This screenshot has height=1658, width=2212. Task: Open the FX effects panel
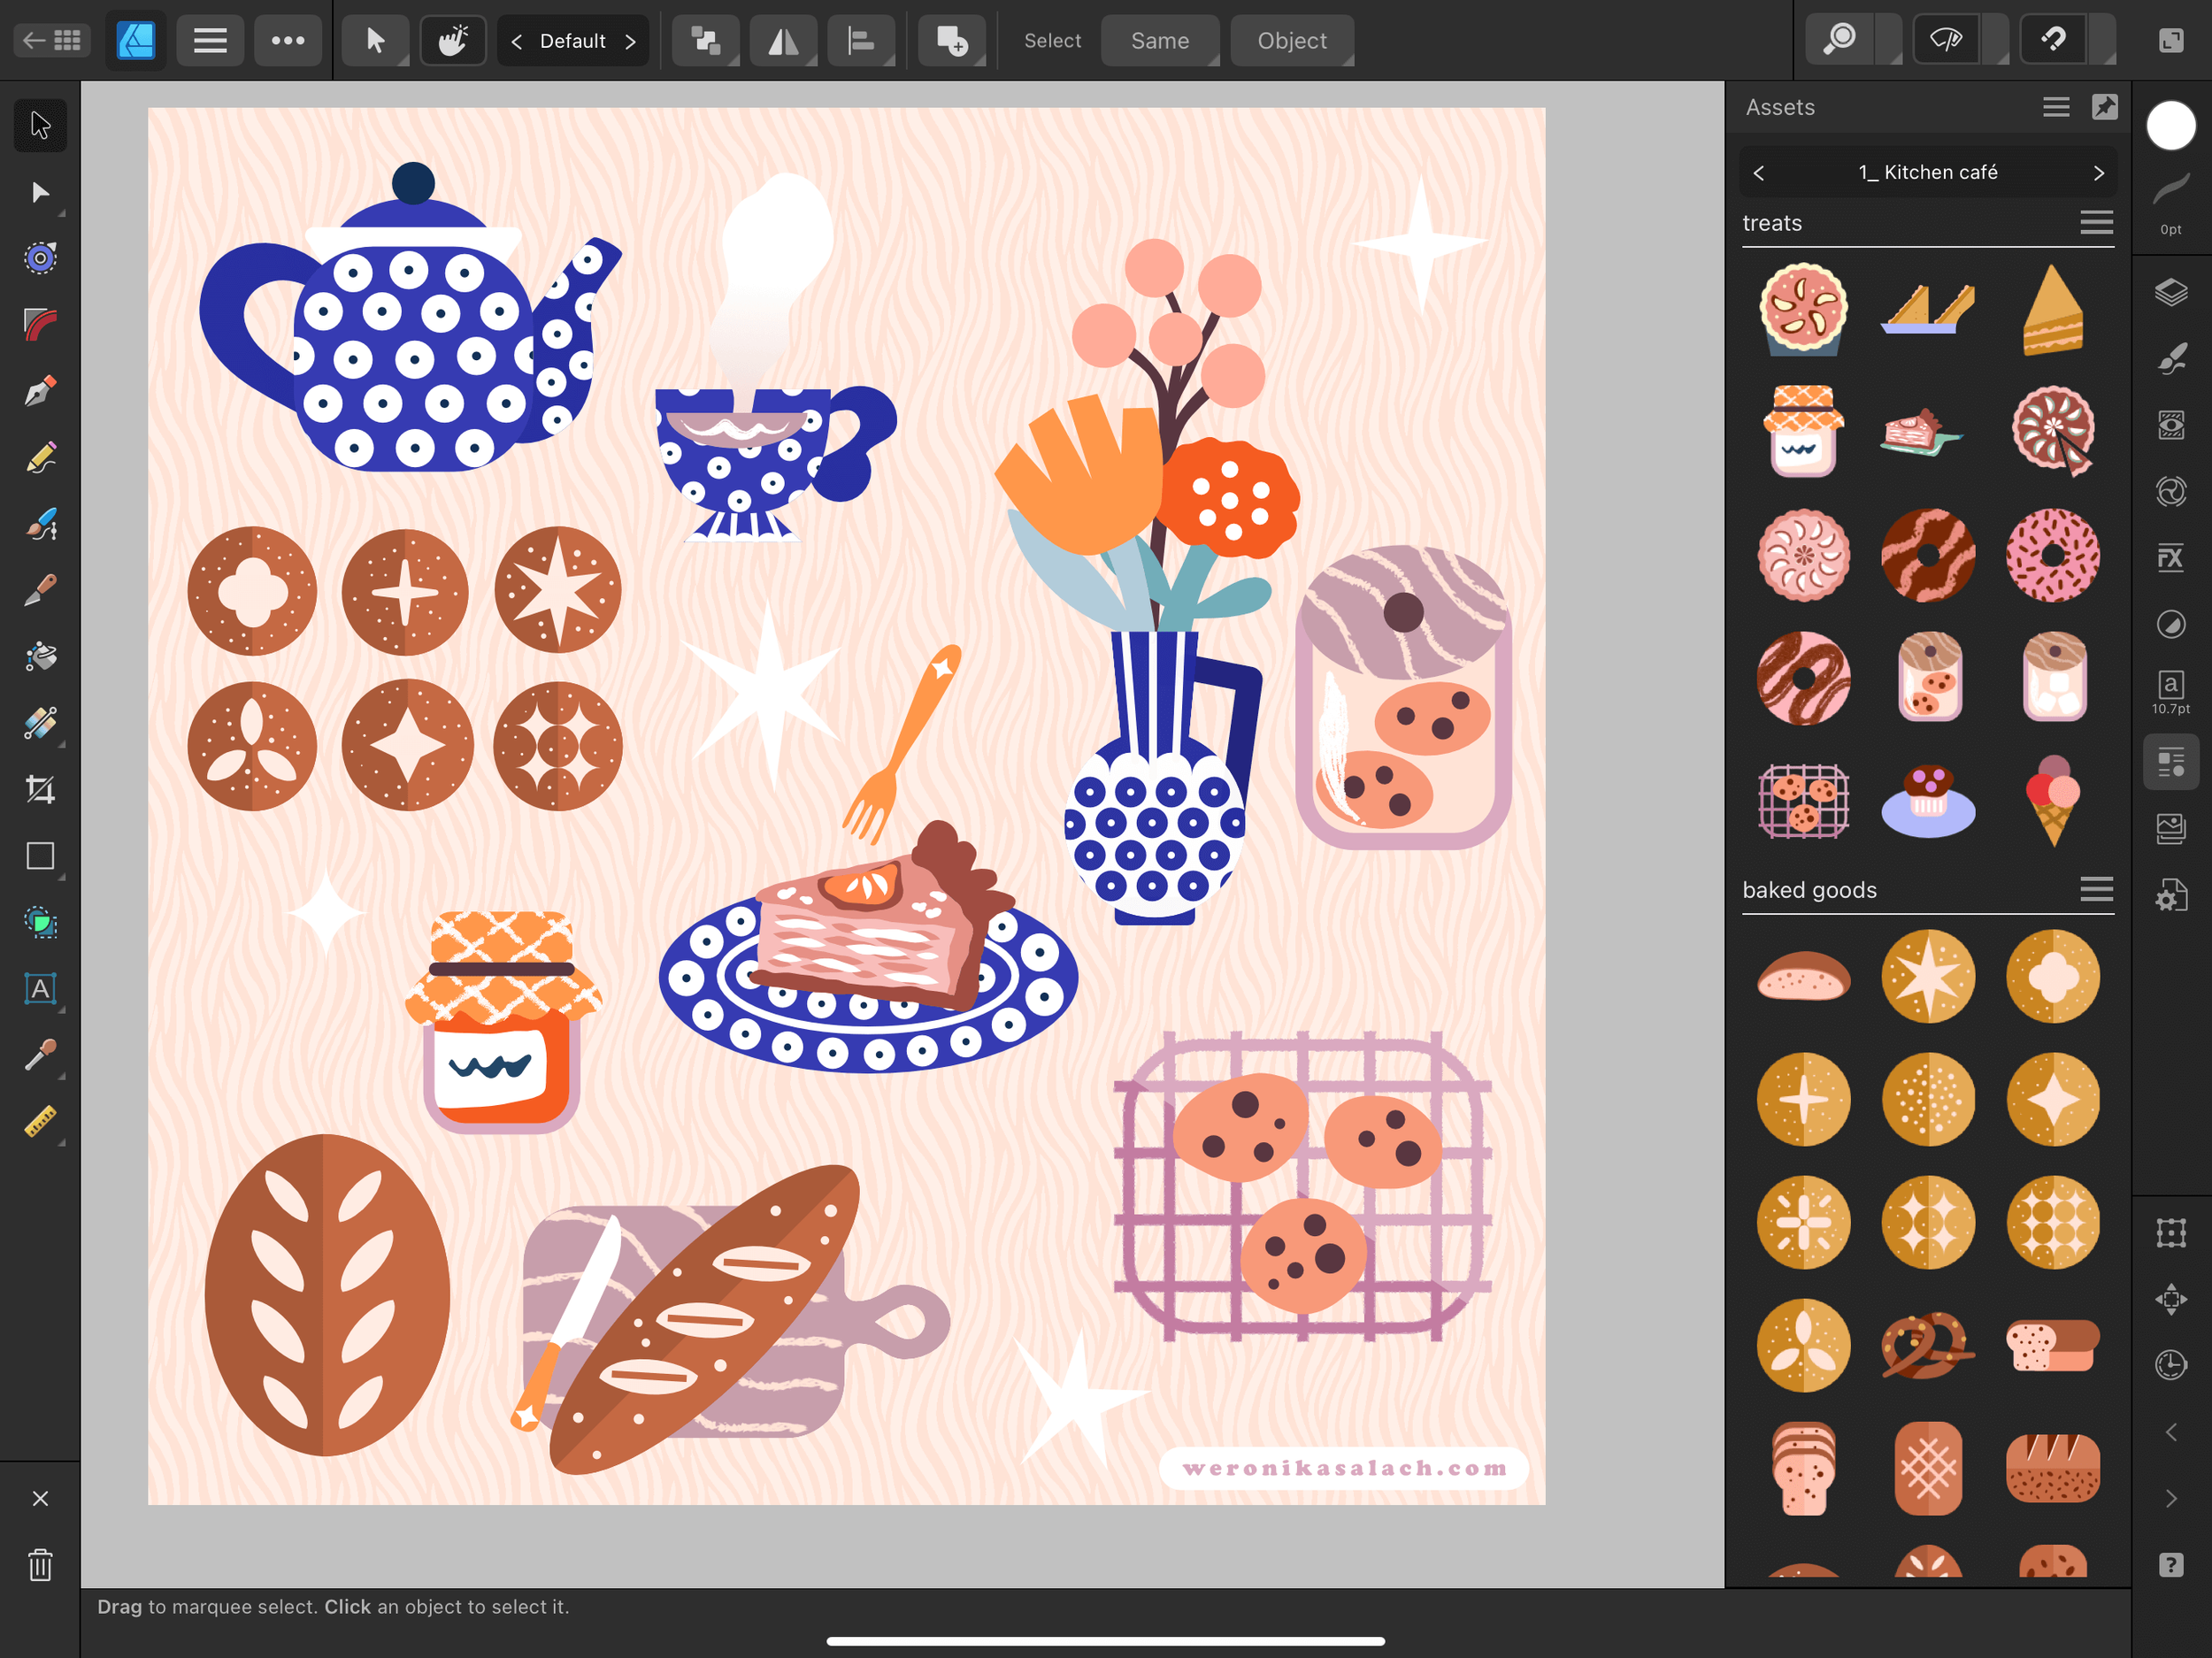tap(2172, 557)
